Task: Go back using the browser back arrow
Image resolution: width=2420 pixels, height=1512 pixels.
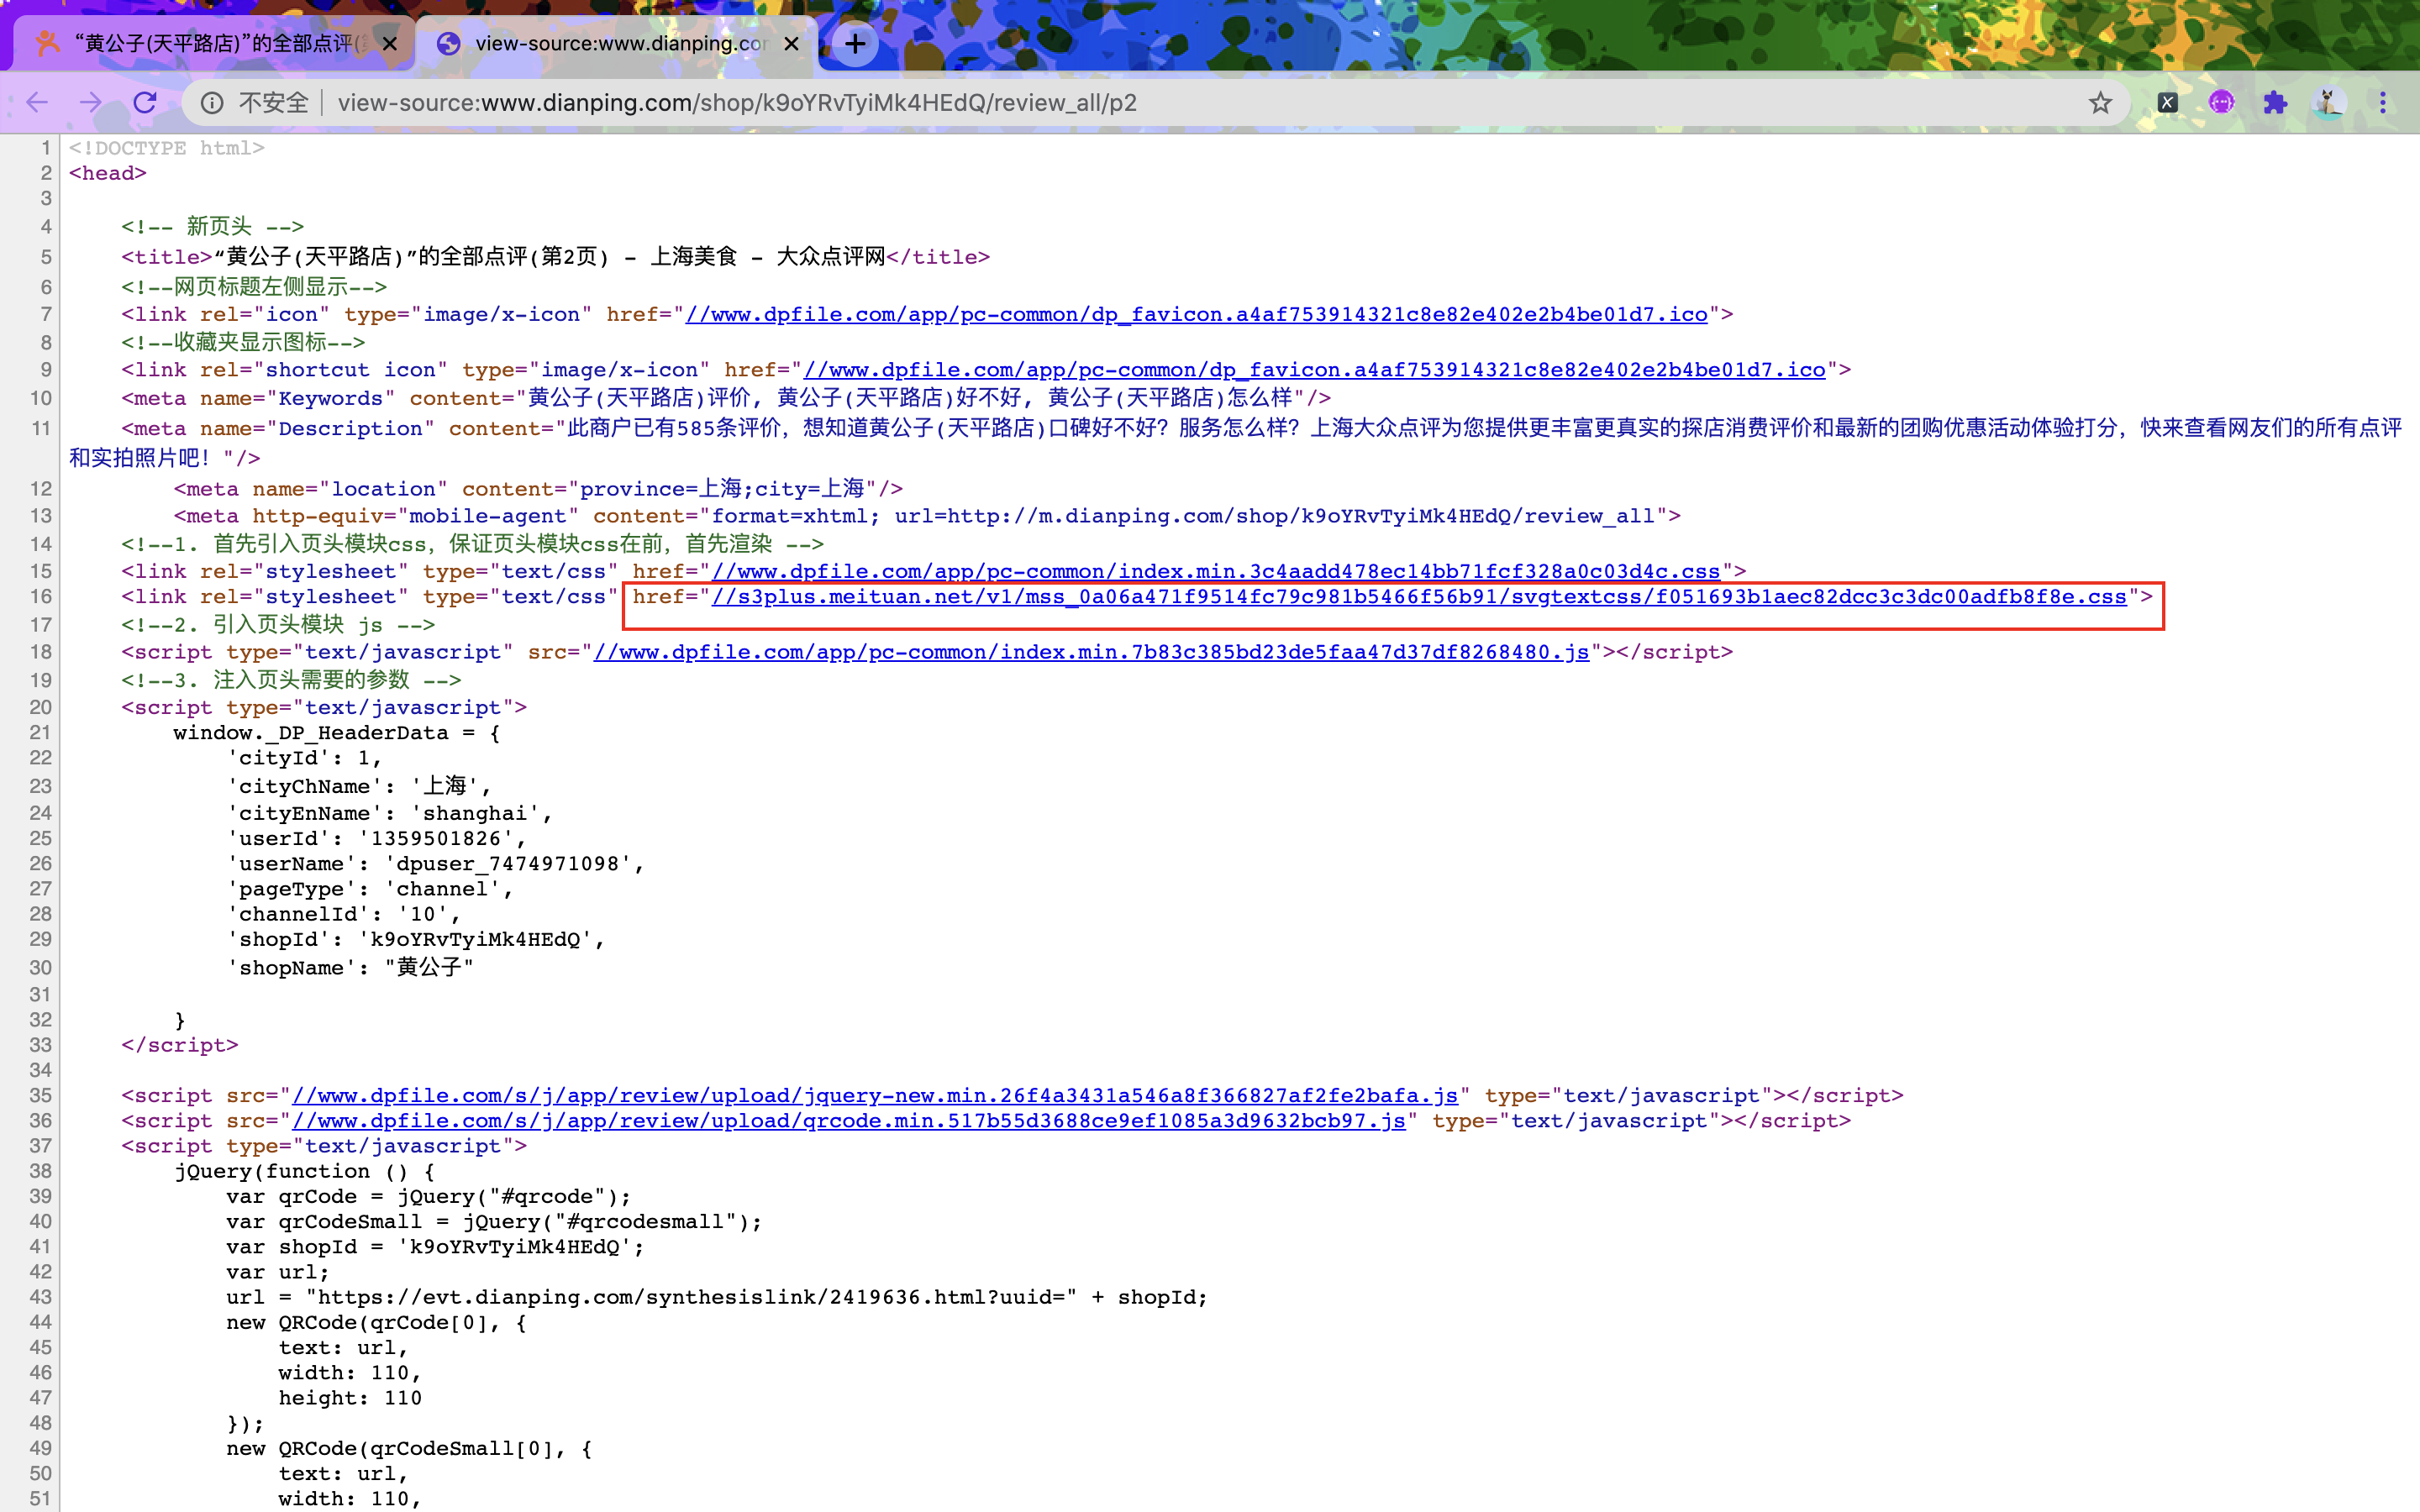Action: 37,102
